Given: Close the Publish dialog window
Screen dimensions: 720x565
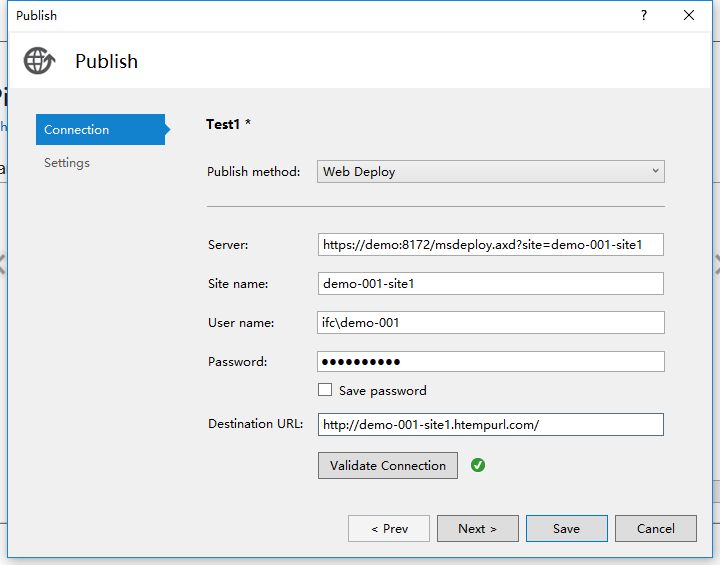Looking at the screenshot, I should pyautogui.click(x=689, y=15).
